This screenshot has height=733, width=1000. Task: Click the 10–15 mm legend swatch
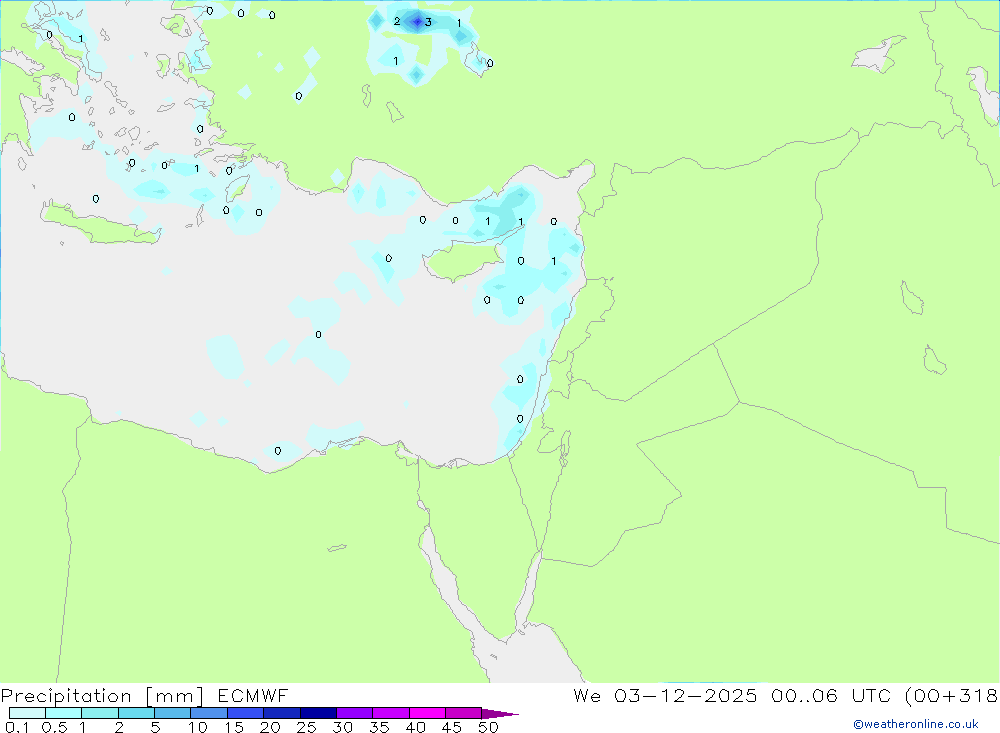[209, 713]
